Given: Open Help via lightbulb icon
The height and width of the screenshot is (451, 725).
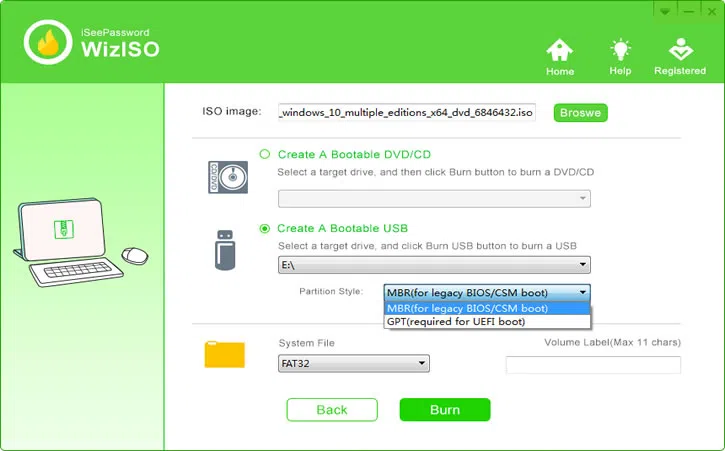Looking at the screenshot, I should pos(621,51).
